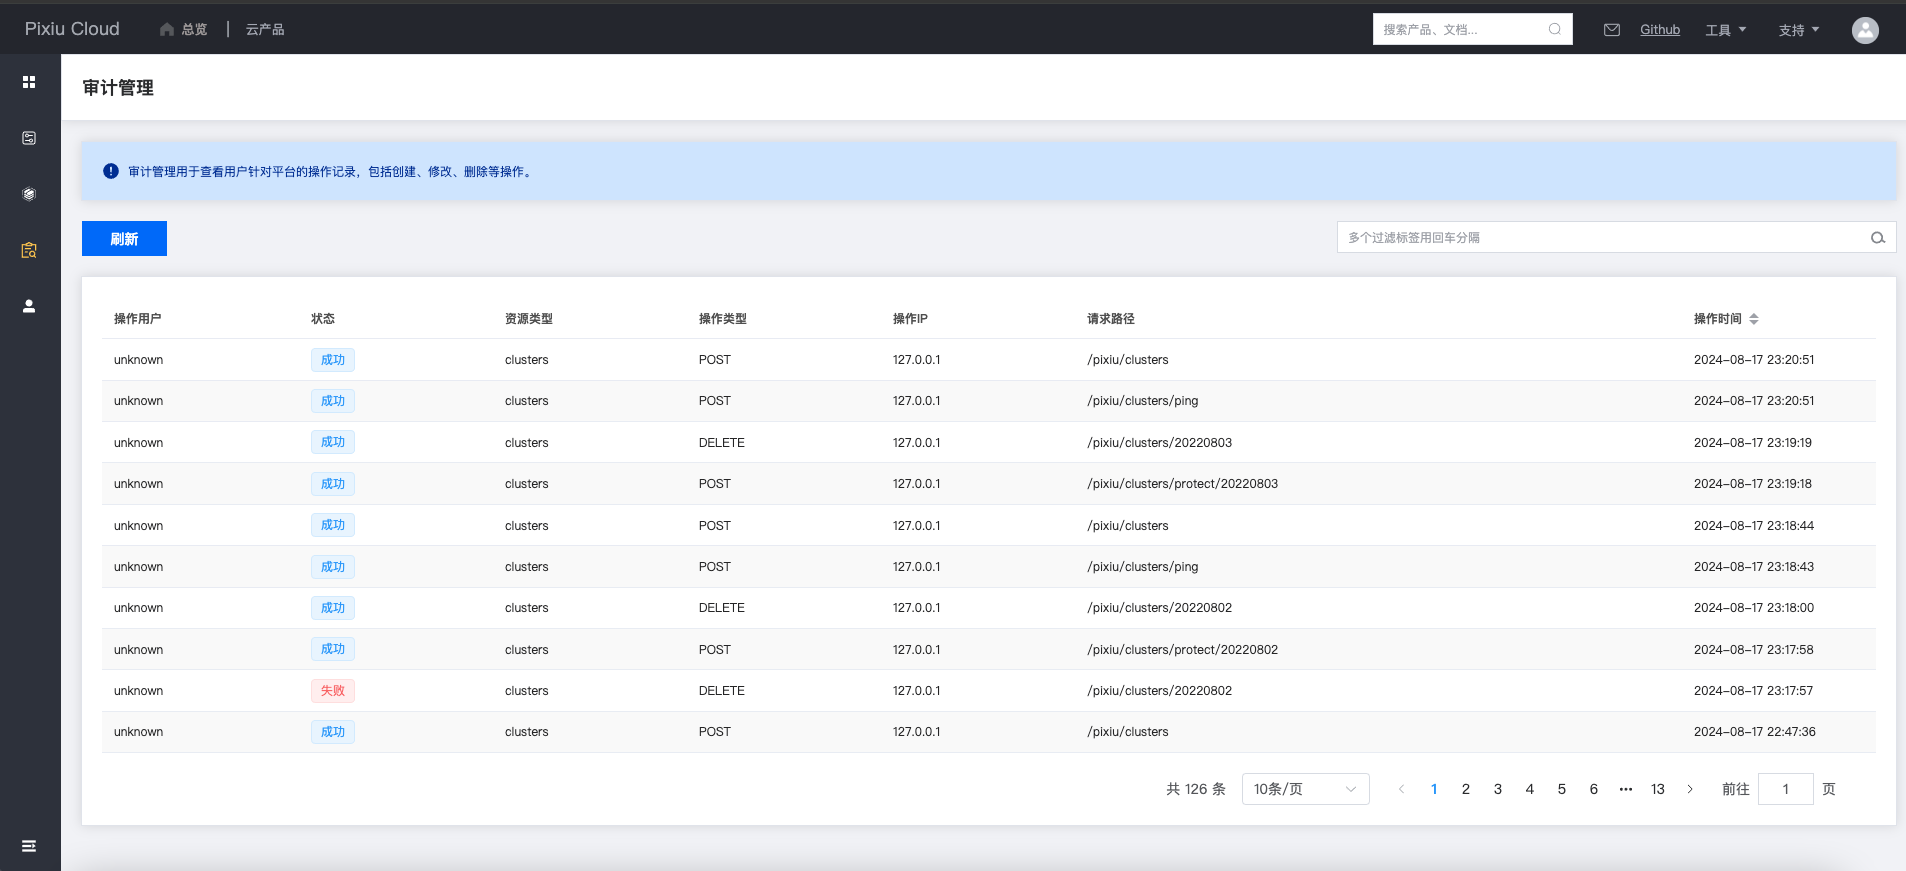Open the user avatar menu
This screenshot has width=1906, height=871.
coord(1865,30)
